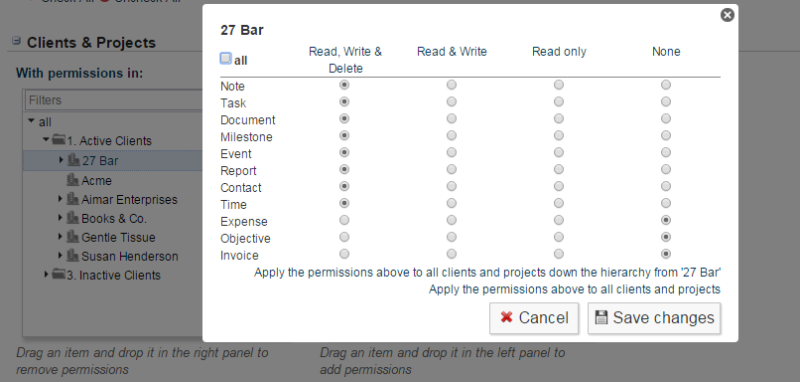Screen dimensions: 800x382
Task: Close the 27 Bar permissions dialog
Action: (727, 15)
